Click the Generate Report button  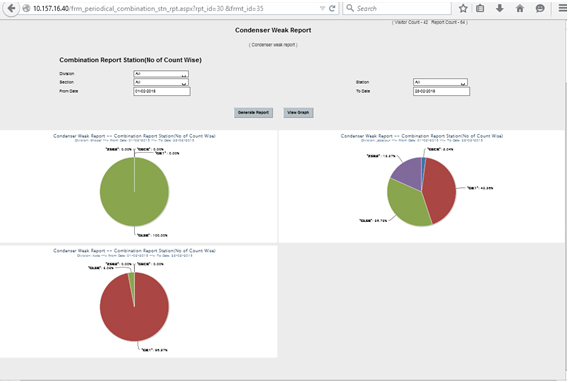tap(253, 113)
